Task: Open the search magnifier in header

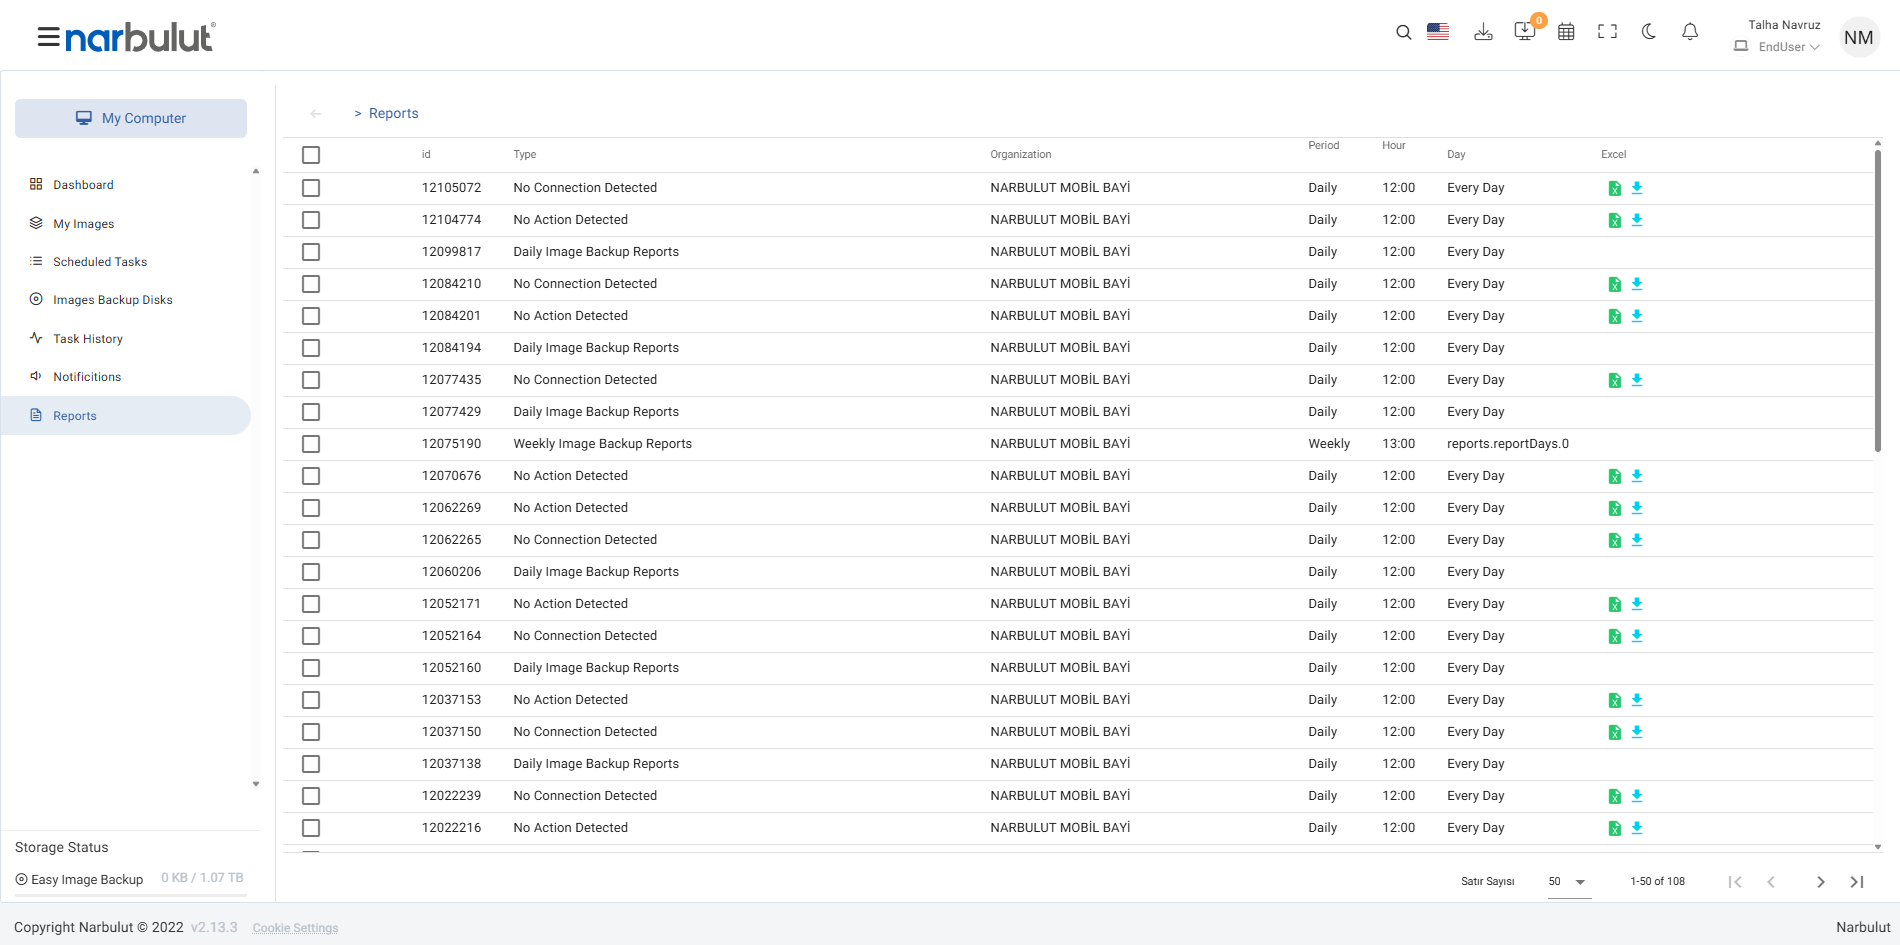Action: click(1403, 33)
